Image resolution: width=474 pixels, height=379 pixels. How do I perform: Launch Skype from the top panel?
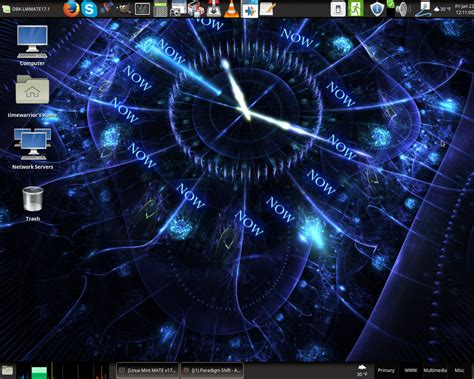coord(89,9)
